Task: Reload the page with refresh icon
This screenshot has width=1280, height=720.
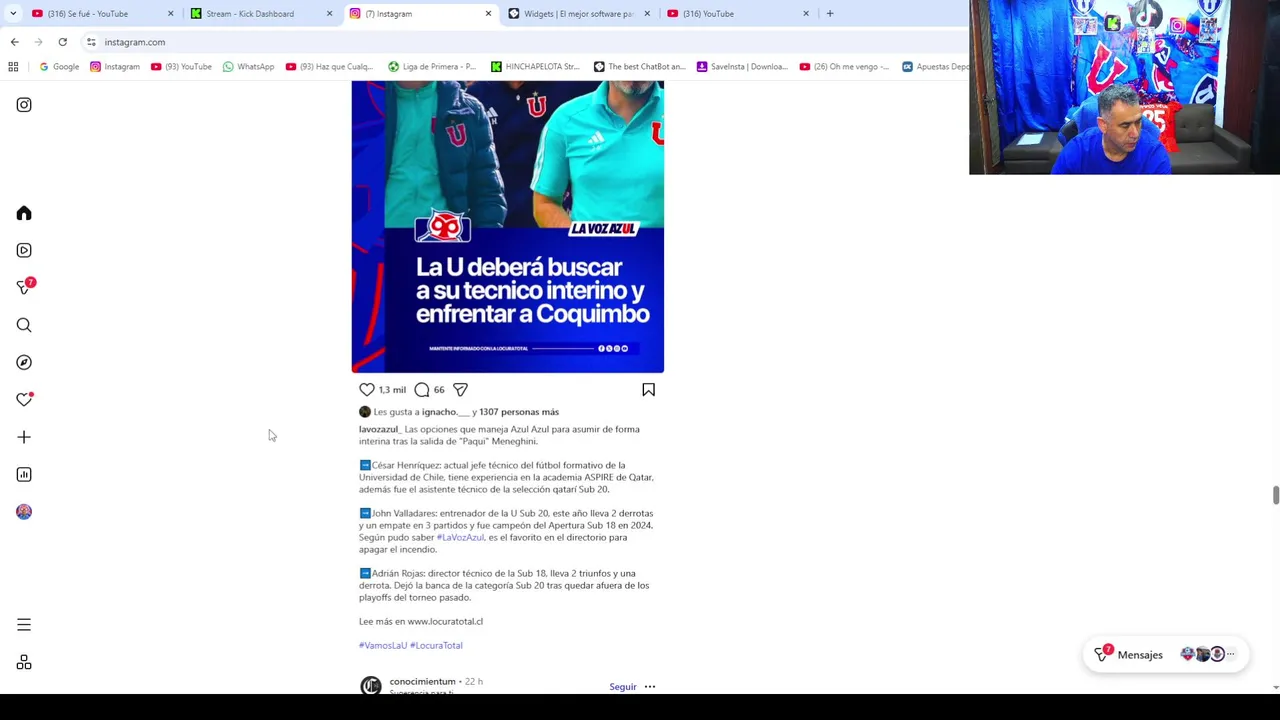Action: [x=62, y=42]
